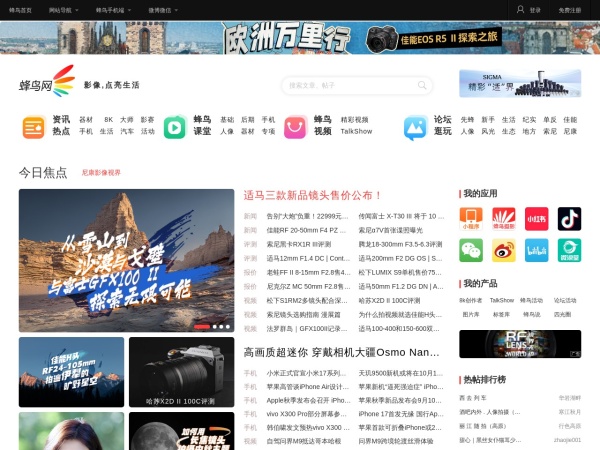Click the user profile icon beside 登录
This screenshot has height=450, width=600.
click(x=520, y=10)
